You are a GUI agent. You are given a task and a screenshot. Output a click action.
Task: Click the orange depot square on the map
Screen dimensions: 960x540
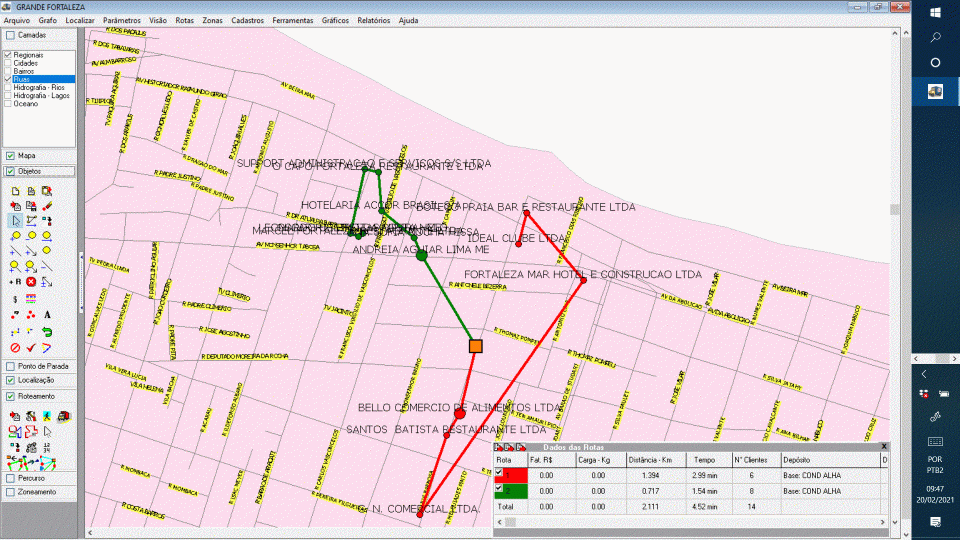tap(476, 347)
